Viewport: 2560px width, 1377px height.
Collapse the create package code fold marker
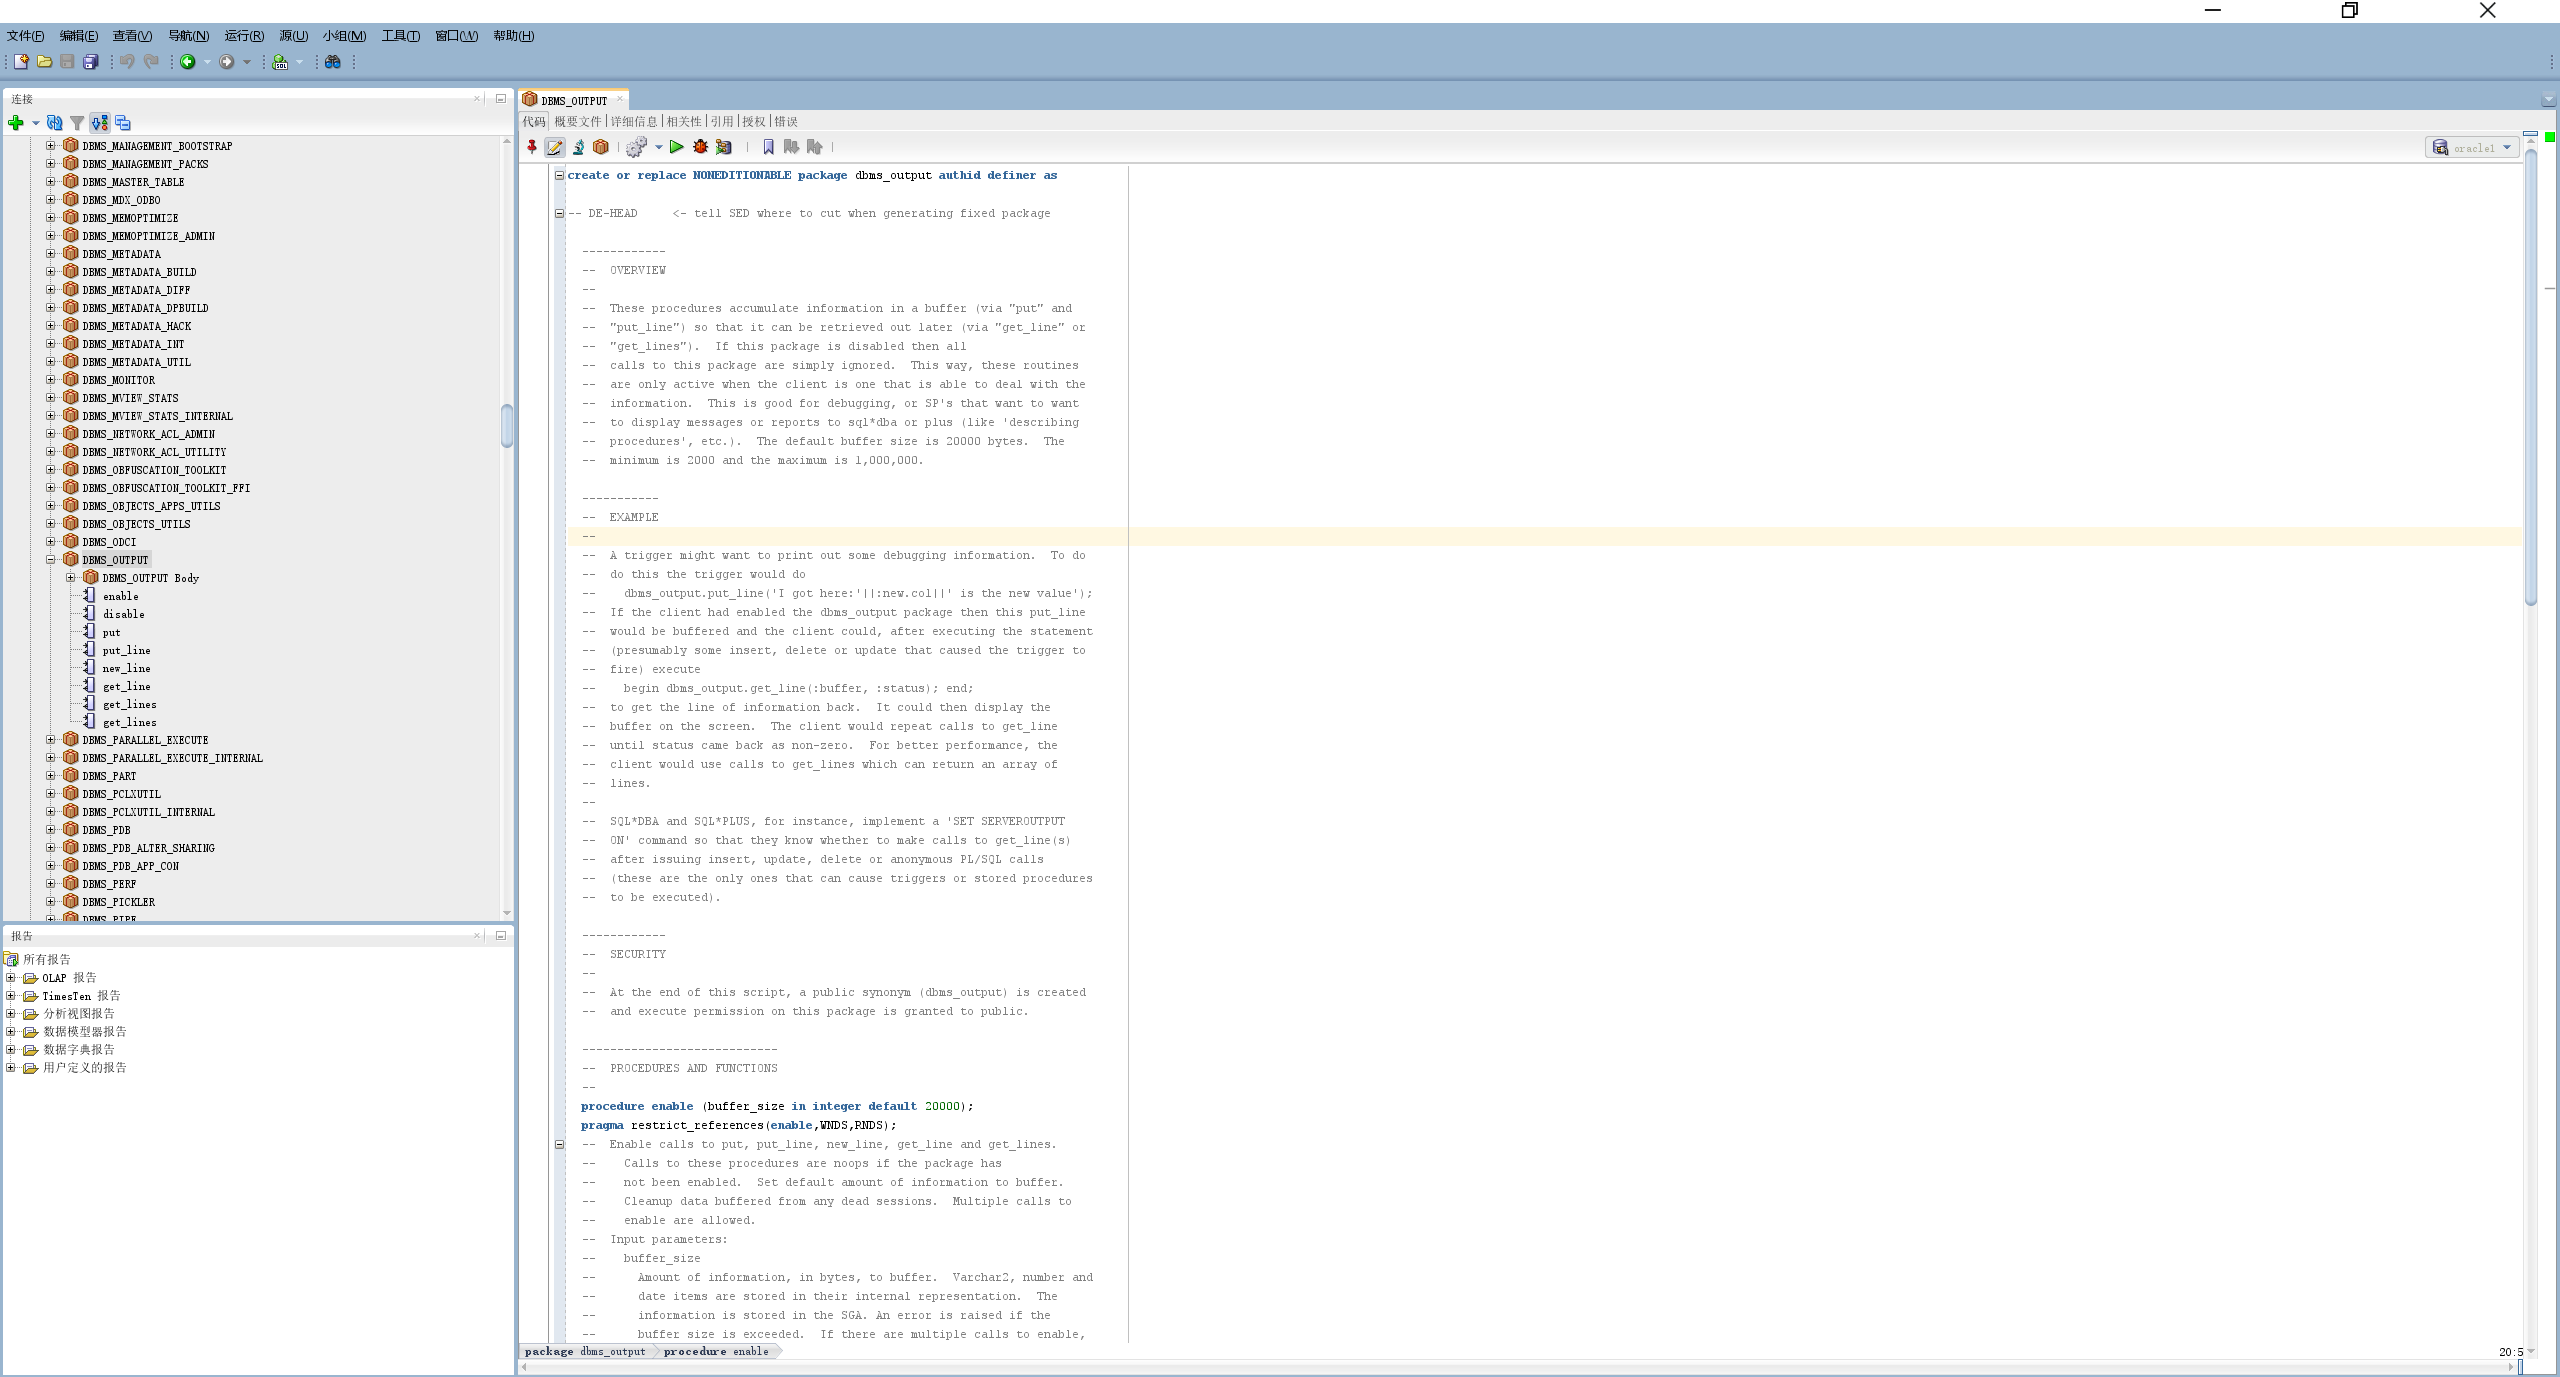coord(560,175)
